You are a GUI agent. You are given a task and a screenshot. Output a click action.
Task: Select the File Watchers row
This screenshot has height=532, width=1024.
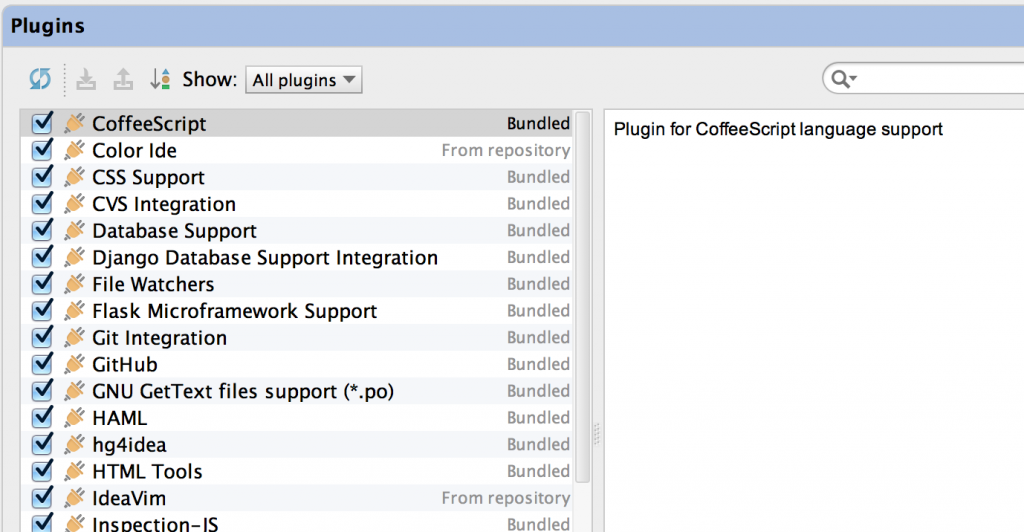pos(296,284)
